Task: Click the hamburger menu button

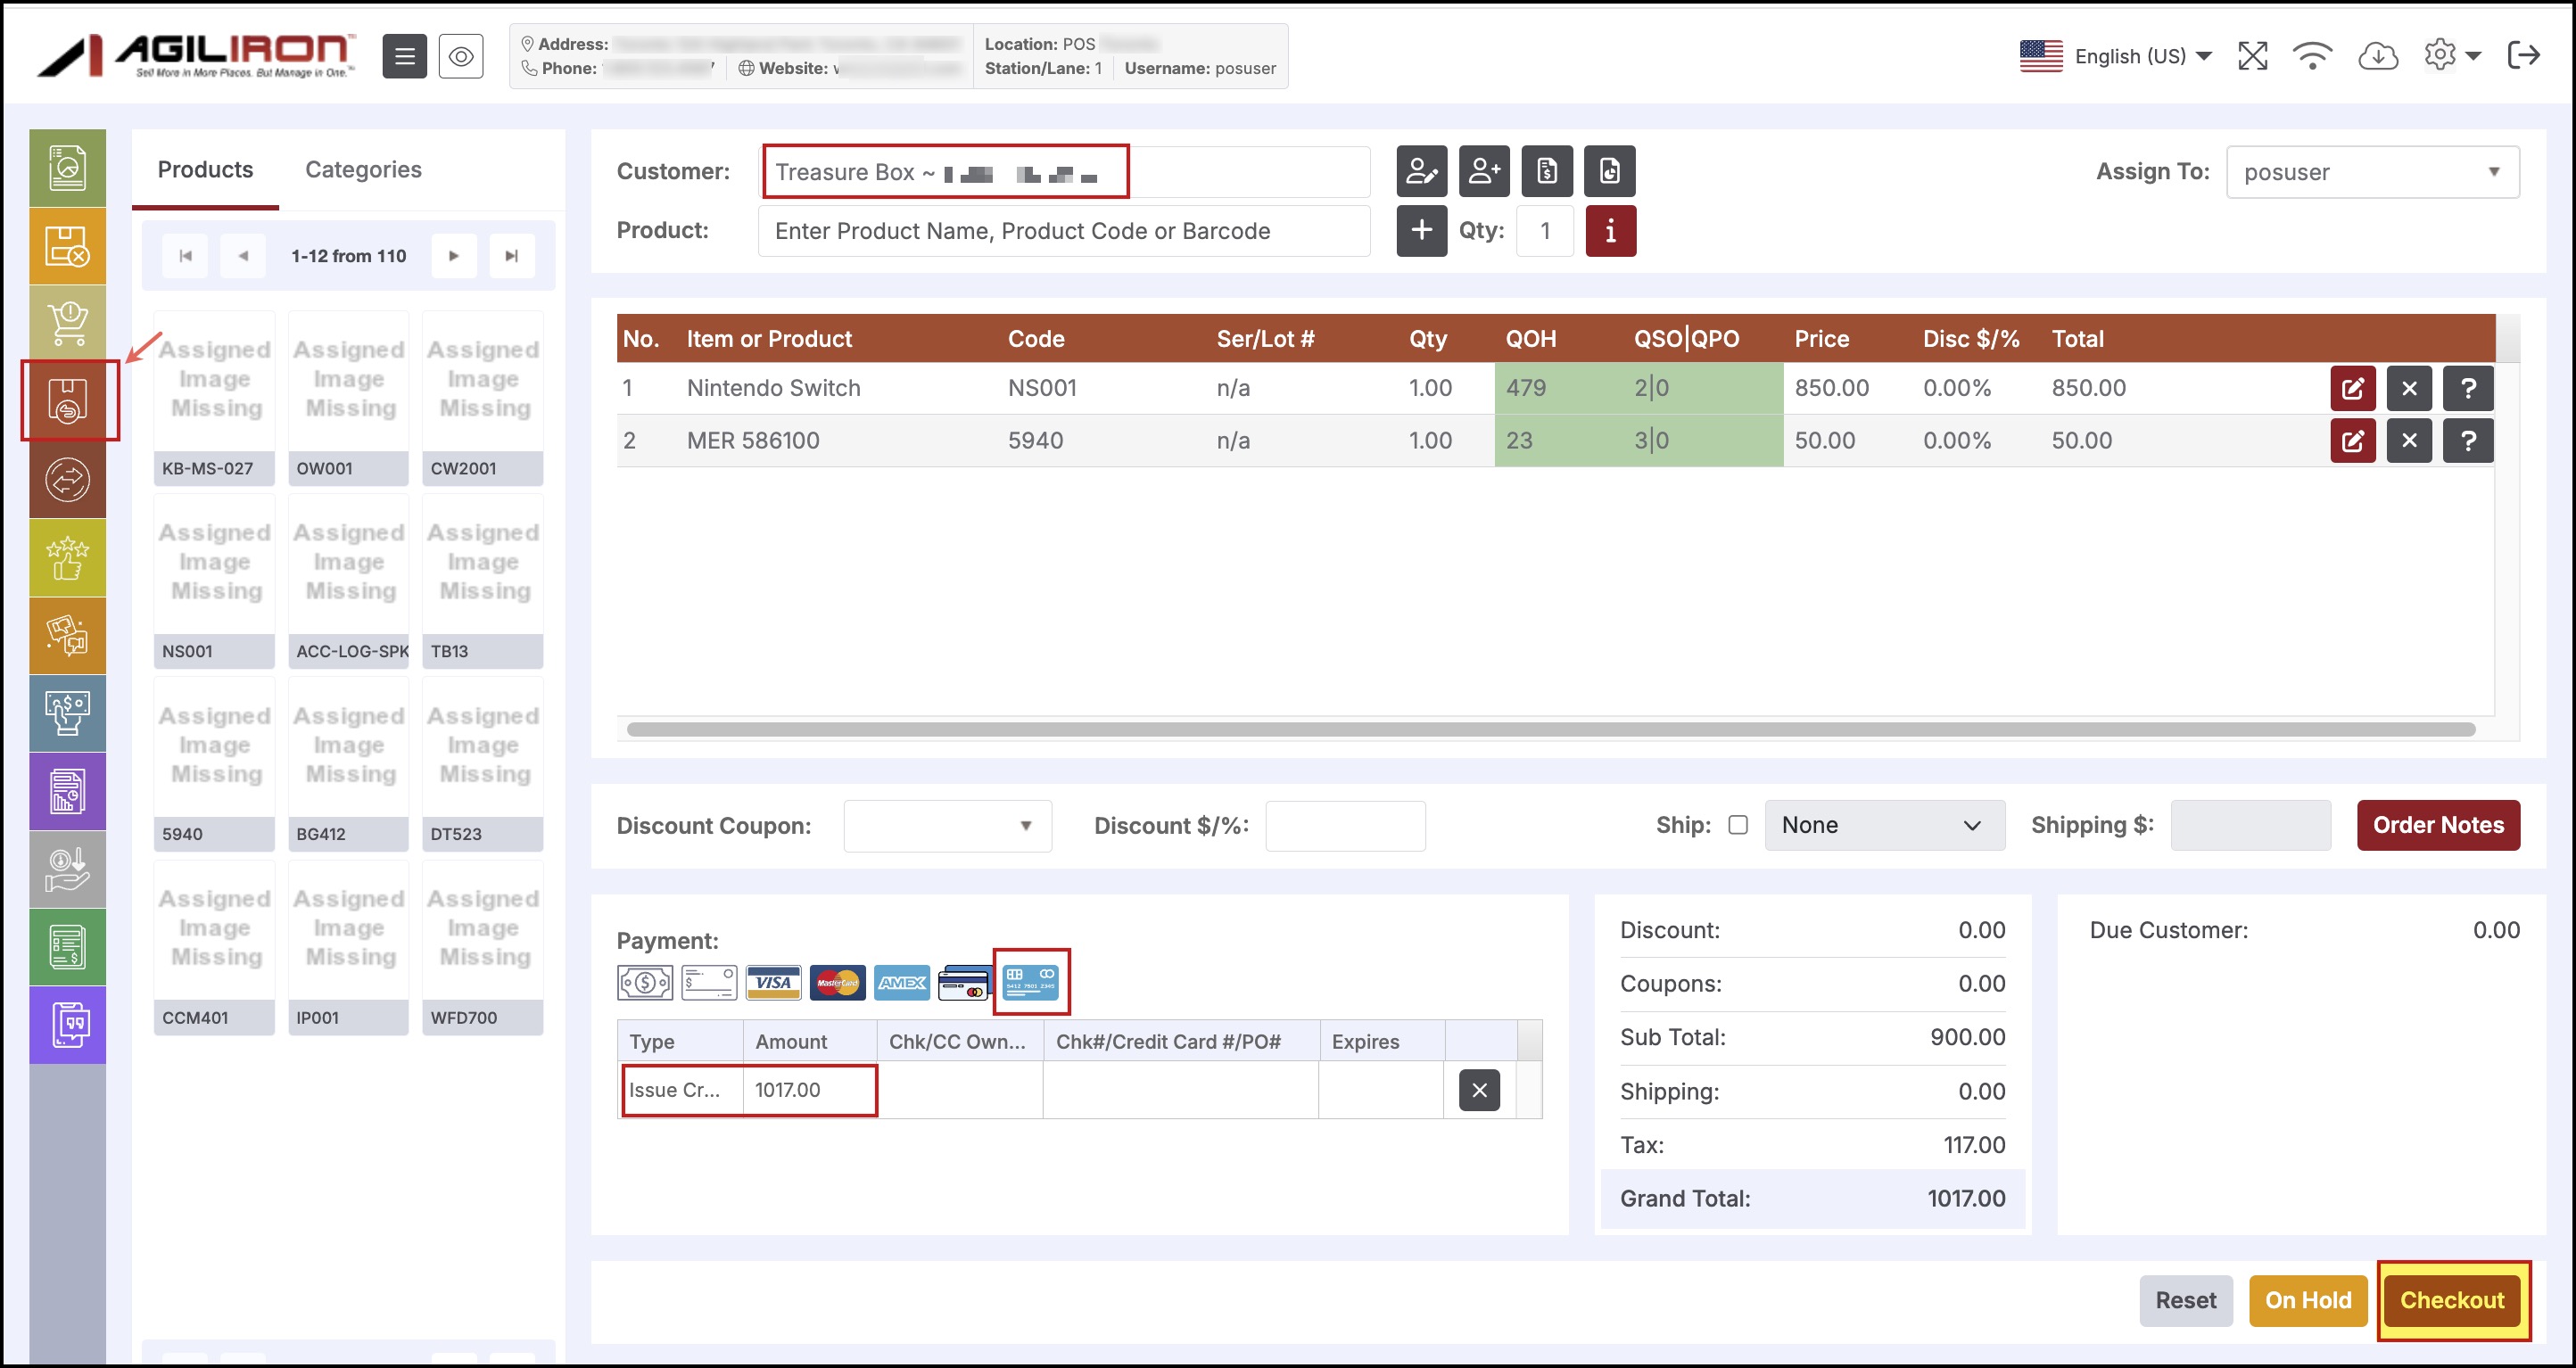Action: pos(405,56)
